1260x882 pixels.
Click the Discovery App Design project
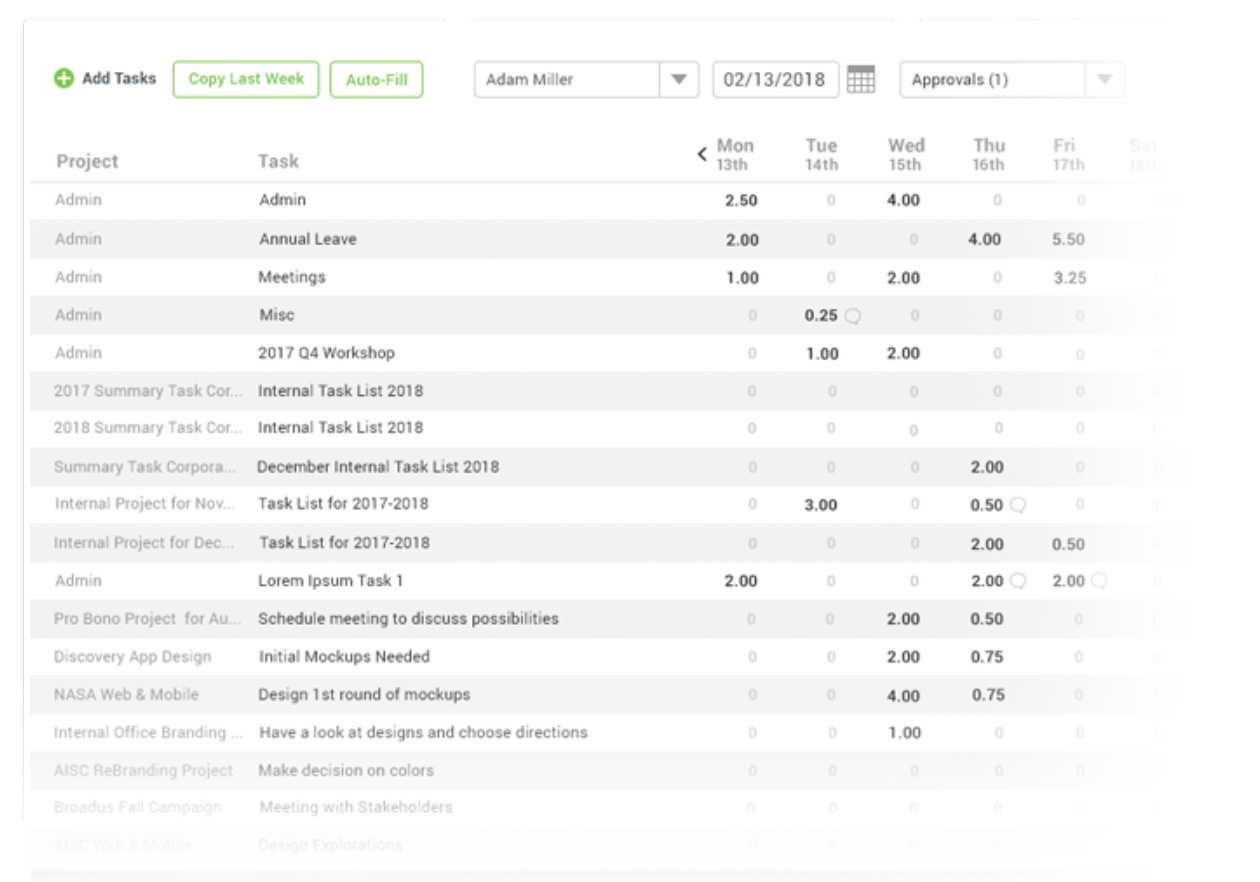click(x=133, y=657)
